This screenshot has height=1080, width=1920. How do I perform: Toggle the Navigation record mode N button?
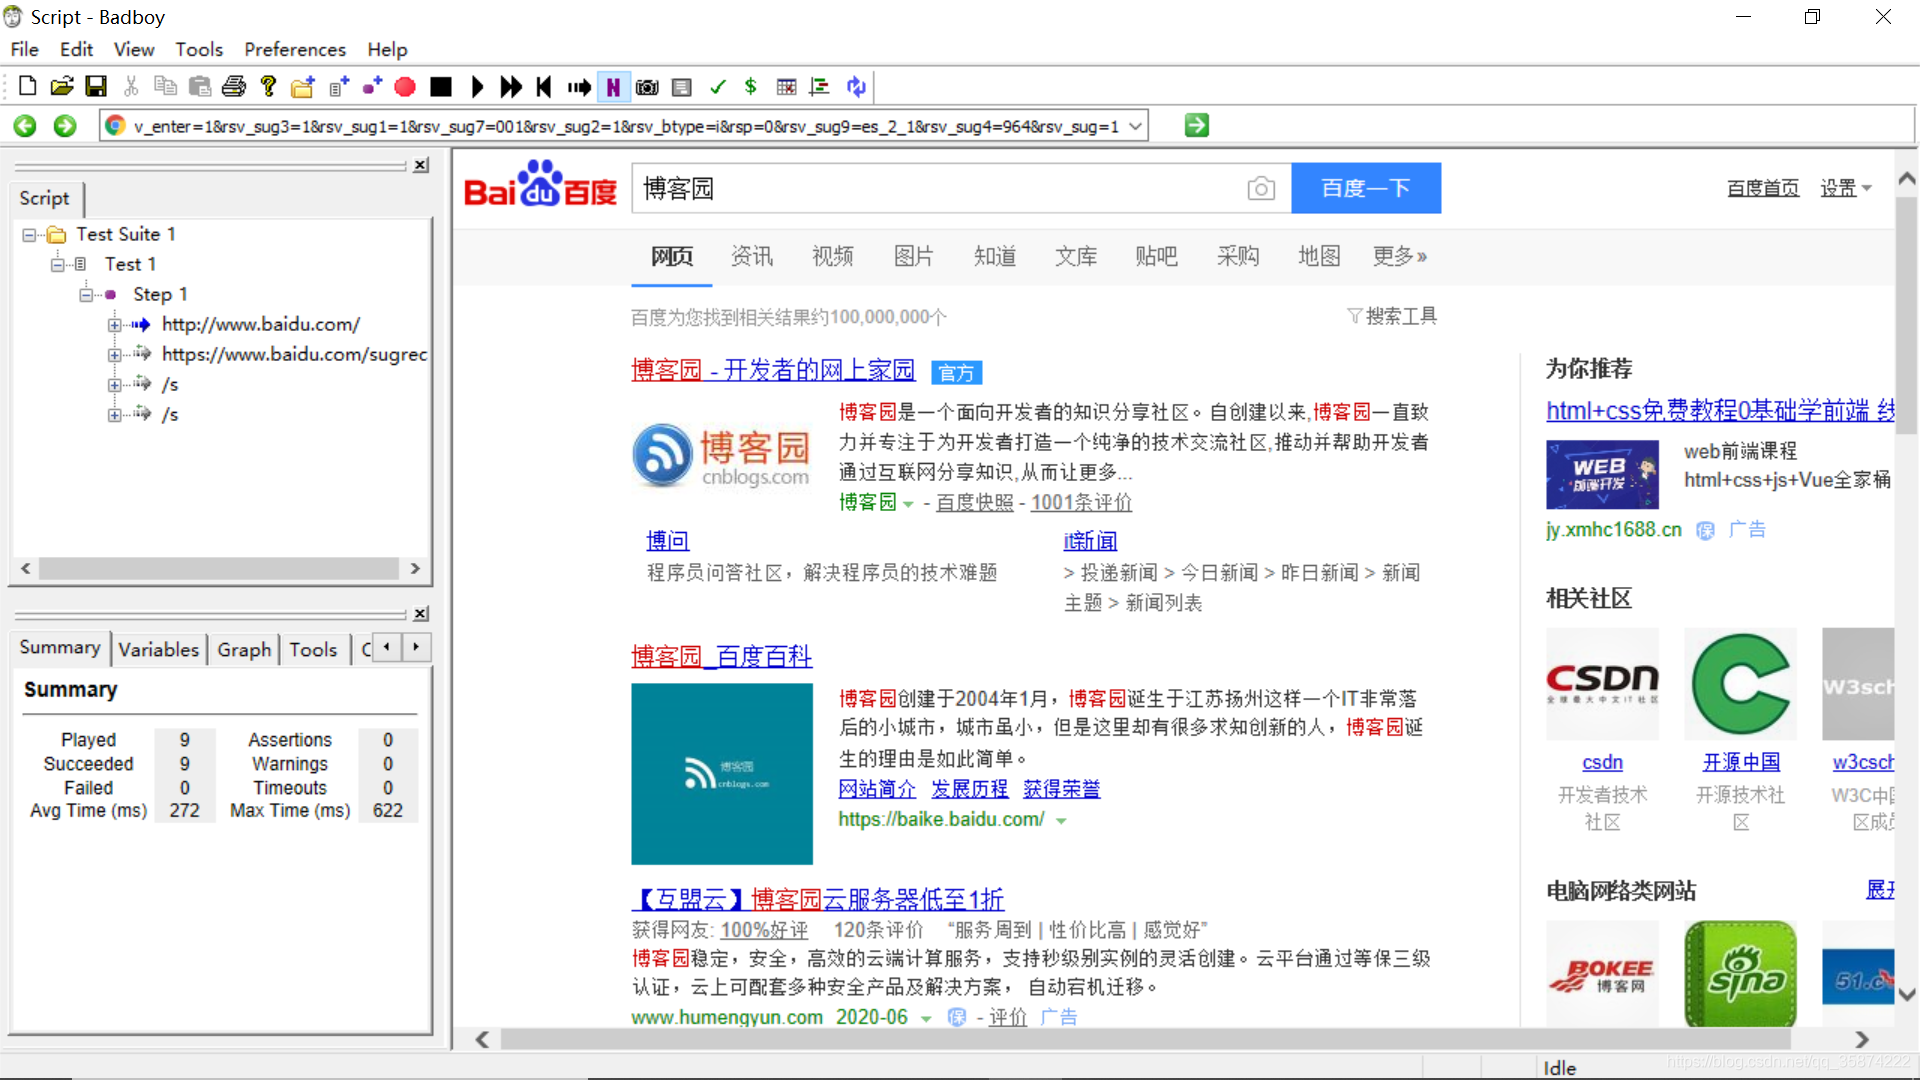(613, 87)
